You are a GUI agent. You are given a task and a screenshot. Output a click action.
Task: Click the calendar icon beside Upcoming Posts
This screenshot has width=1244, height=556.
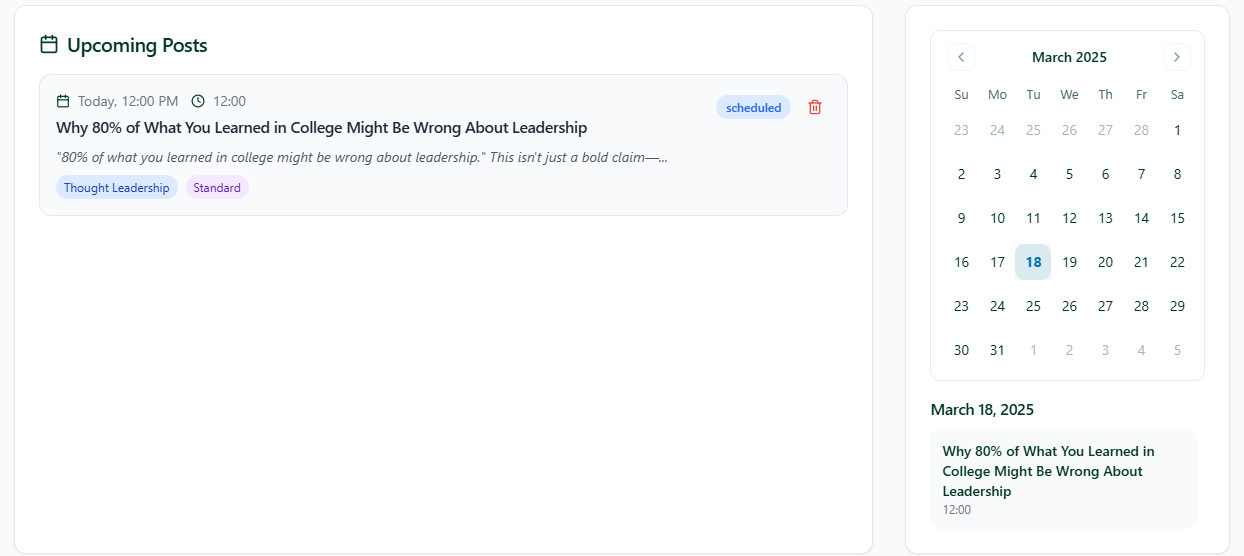click(x=49, y=45)
